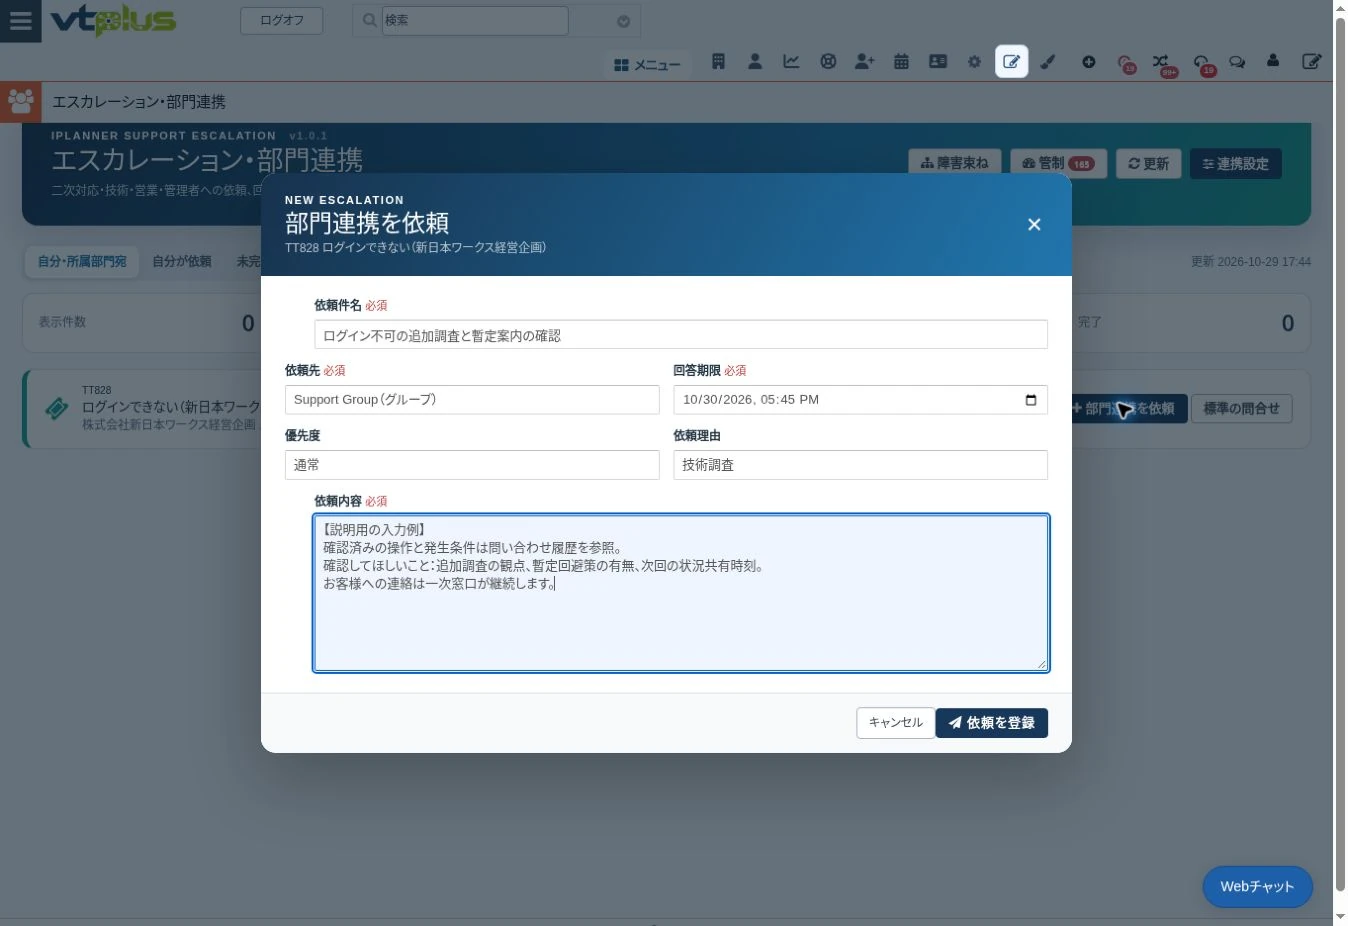Click the lifebuoy support icon

(828, 62)
